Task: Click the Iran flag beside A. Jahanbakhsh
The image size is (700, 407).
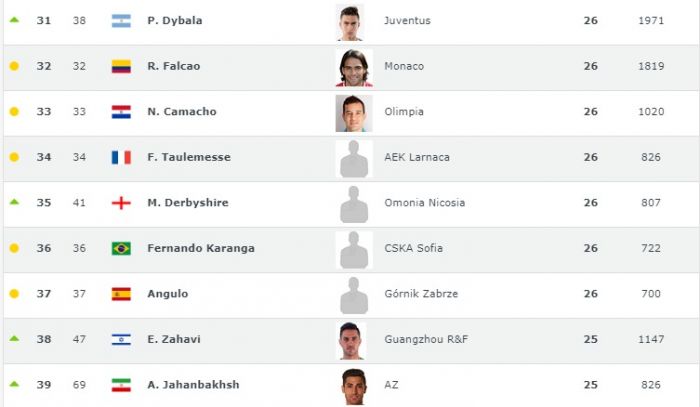Action: click(x=121, y=385)
